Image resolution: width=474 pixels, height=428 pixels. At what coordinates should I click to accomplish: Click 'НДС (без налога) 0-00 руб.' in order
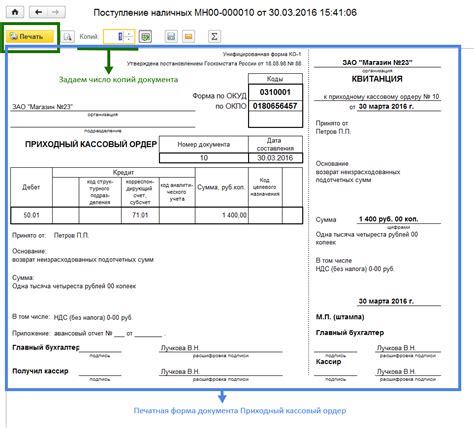pos(93,317)
